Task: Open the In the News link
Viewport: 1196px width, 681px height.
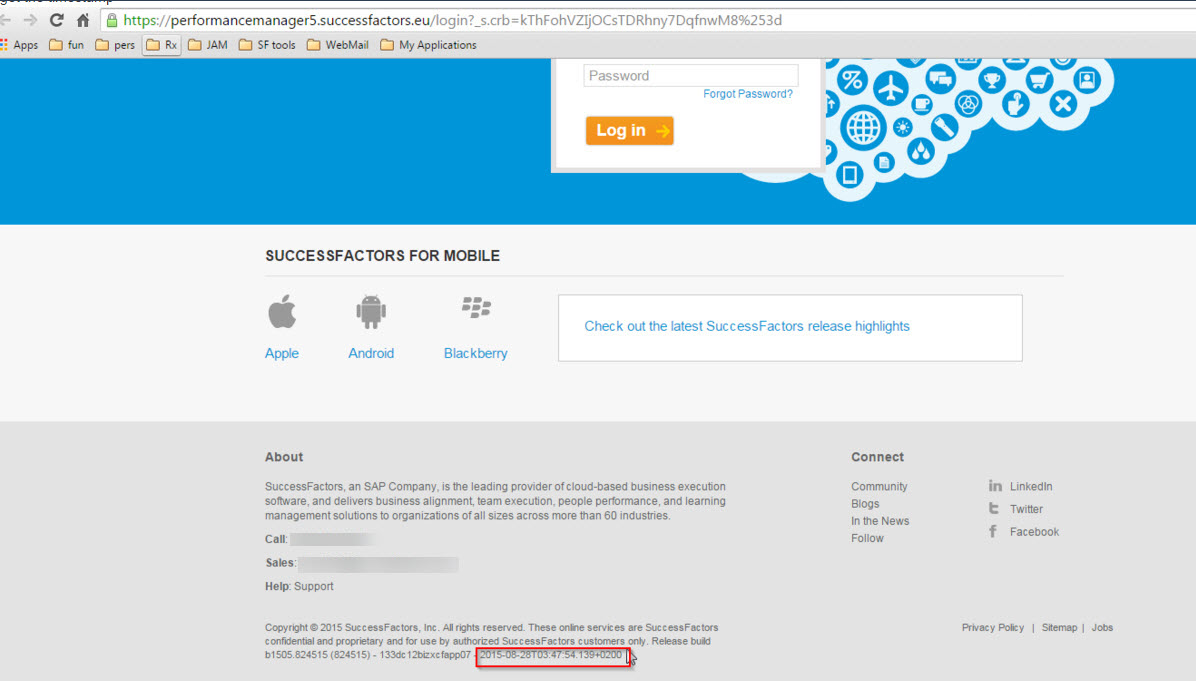Action: (880, 521)
